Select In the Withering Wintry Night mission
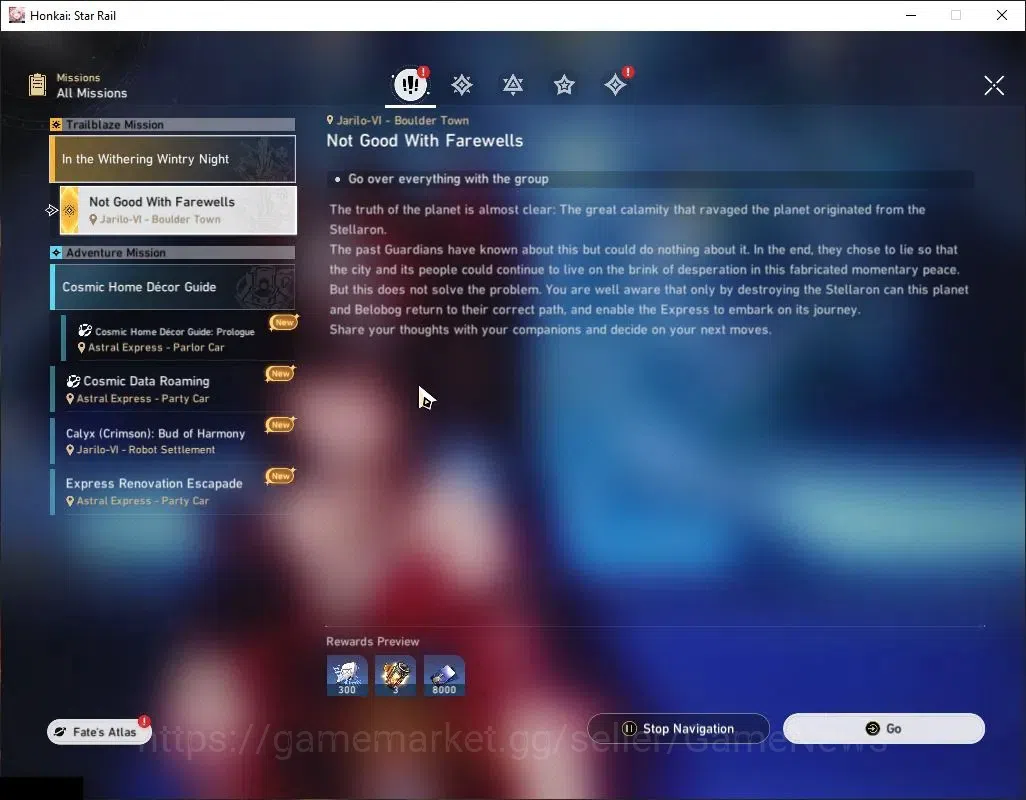This screenshot has height=800, width=1026. point(173,159)
